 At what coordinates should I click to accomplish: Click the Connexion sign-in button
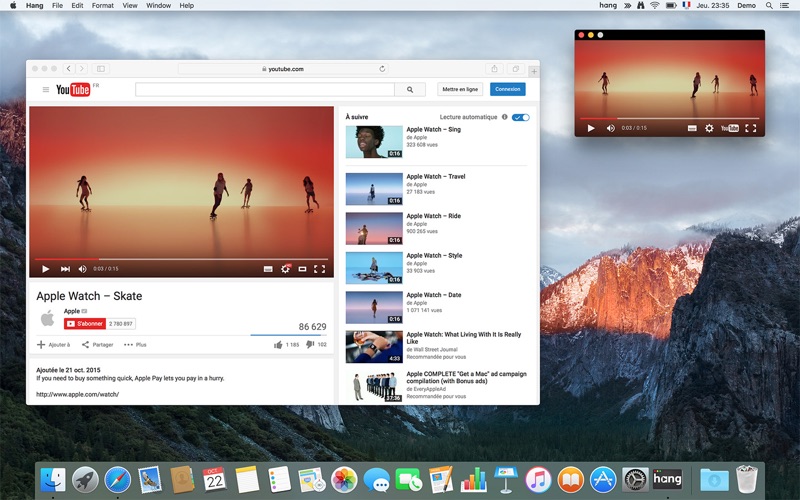[508, 89]
